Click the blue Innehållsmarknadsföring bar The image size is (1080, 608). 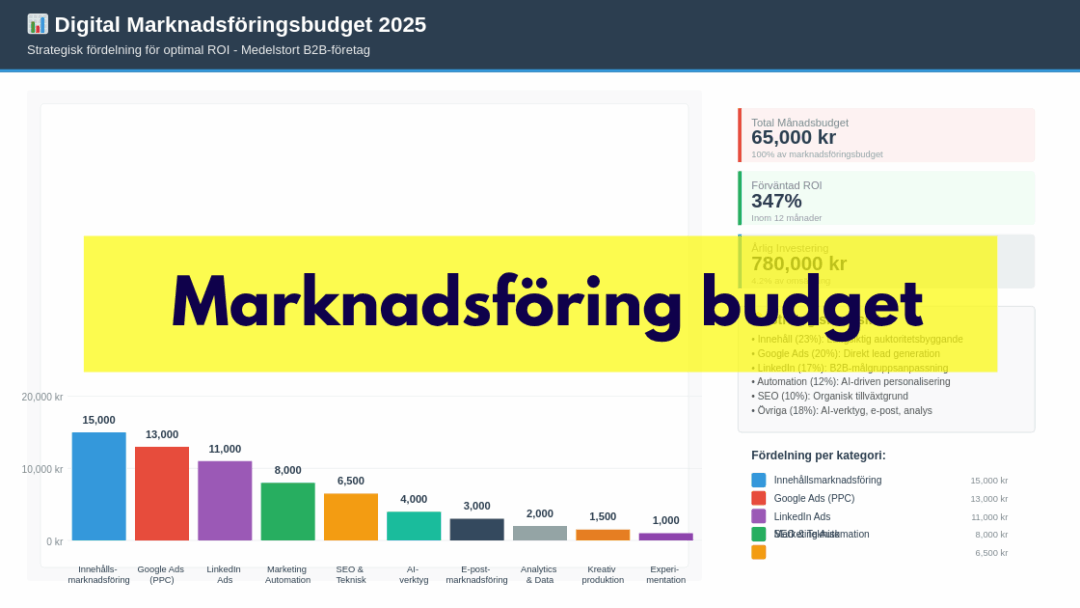click(99, 486)
